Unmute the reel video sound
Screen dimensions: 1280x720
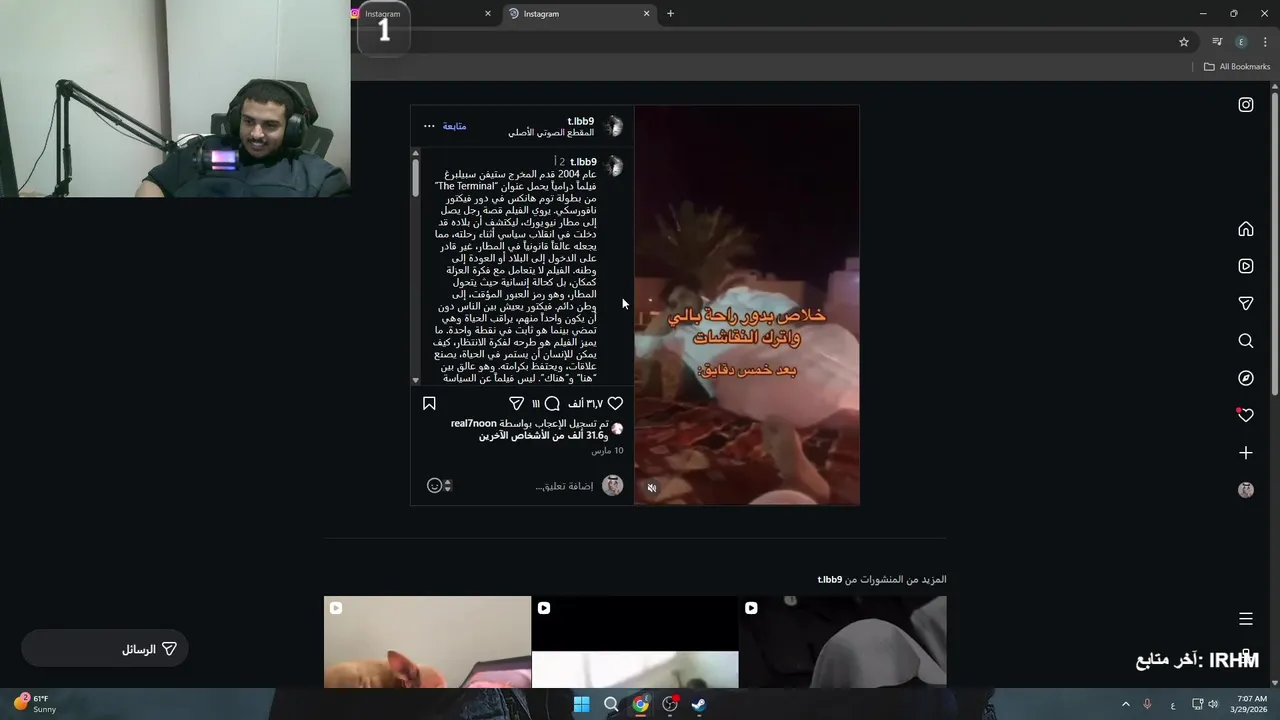(652, 488)
